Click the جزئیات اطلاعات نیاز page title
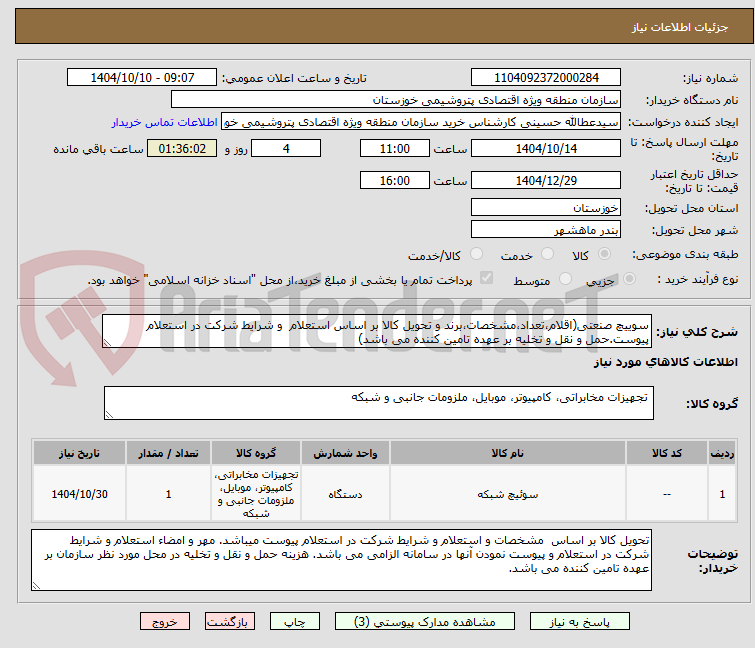This screenshot has width=755, height=648. pyautogui.click(x=680, y=27)
